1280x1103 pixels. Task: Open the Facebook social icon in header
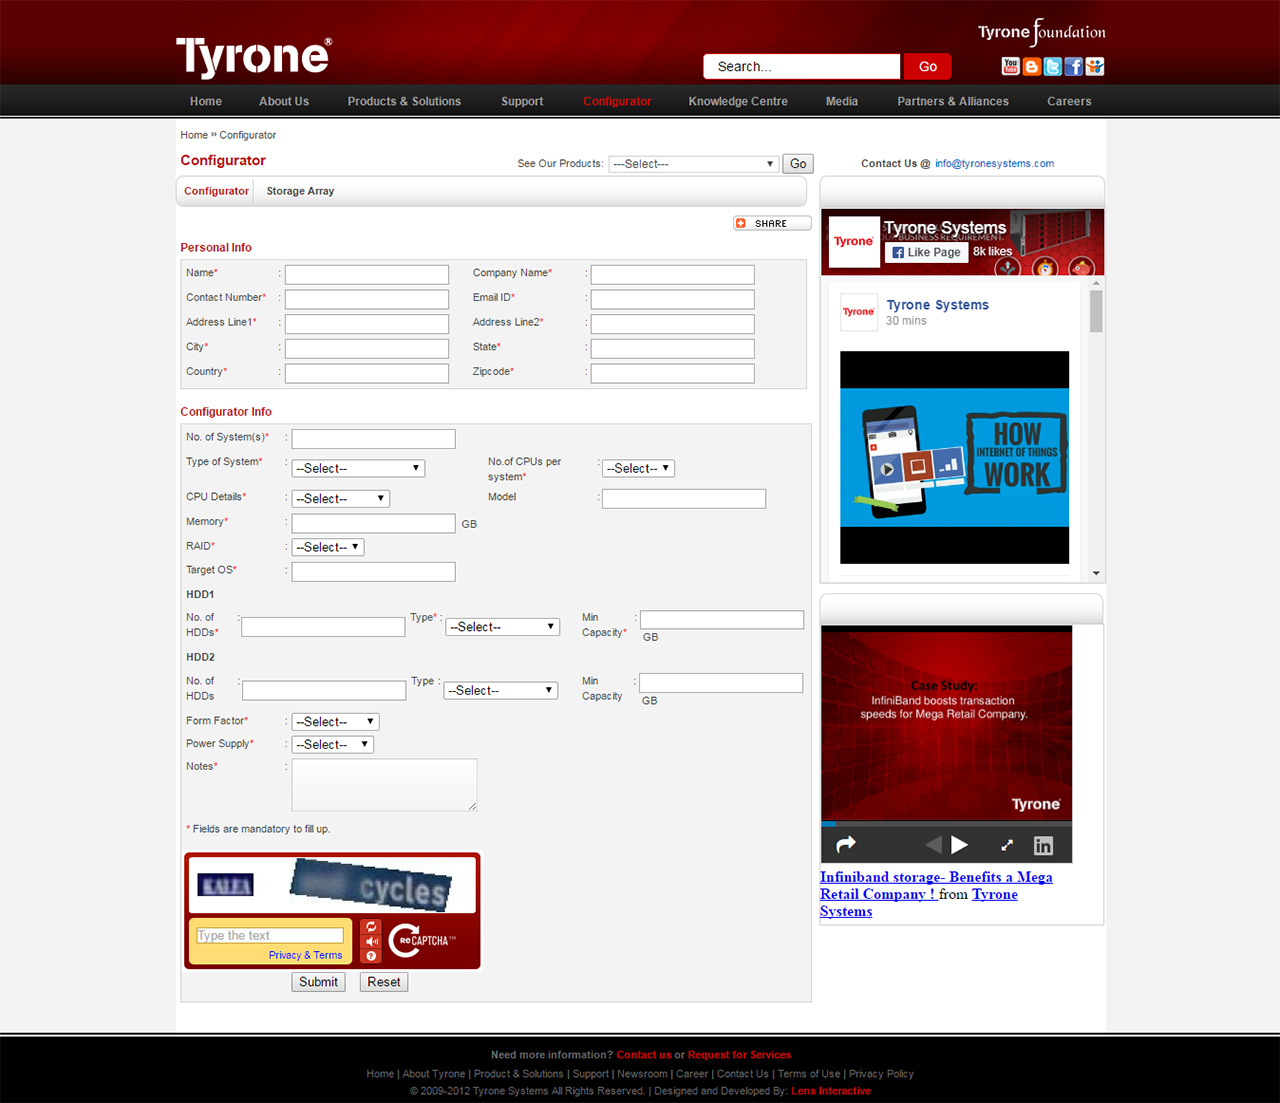click(1074, 66)
